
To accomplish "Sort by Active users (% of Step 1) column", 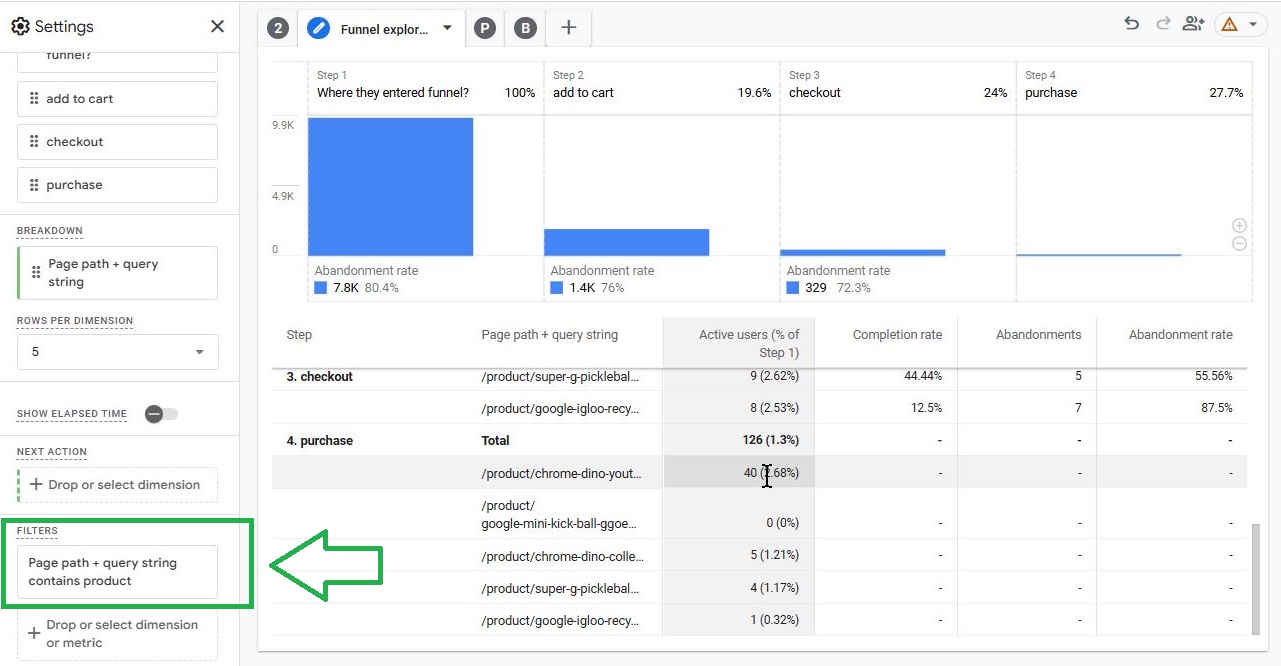I will (738, 343).
